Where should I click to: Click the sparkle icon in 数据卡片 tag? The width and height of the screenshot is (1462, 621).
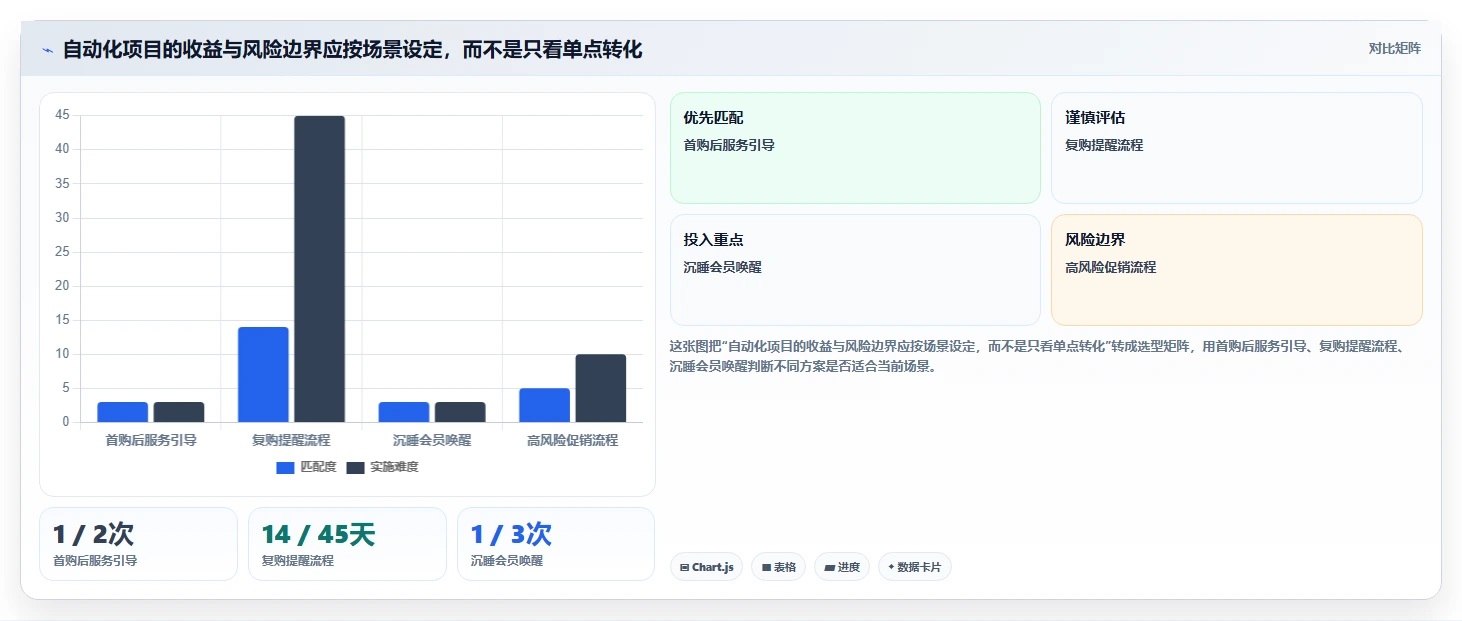(891, 567)
